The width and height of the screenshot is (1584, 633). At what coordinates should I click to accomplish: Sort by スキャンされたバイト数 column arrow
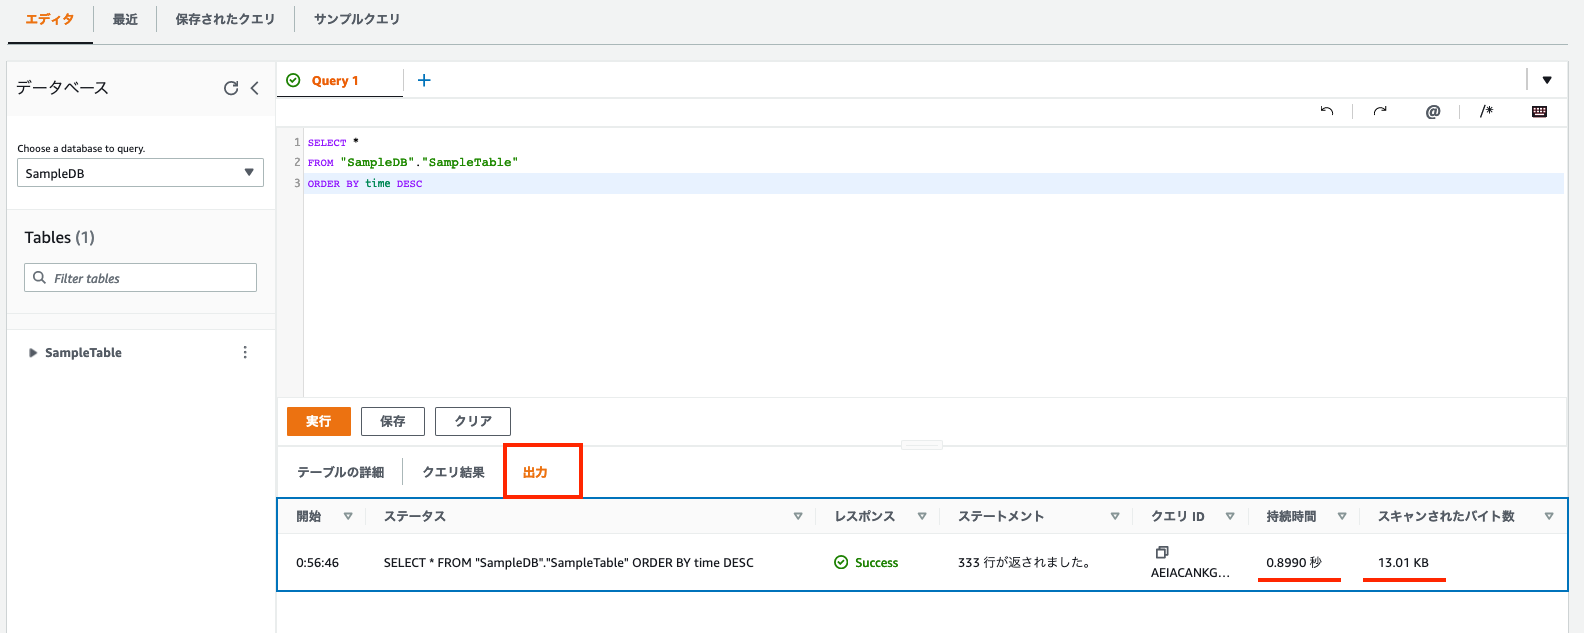tap(1549, 516)
